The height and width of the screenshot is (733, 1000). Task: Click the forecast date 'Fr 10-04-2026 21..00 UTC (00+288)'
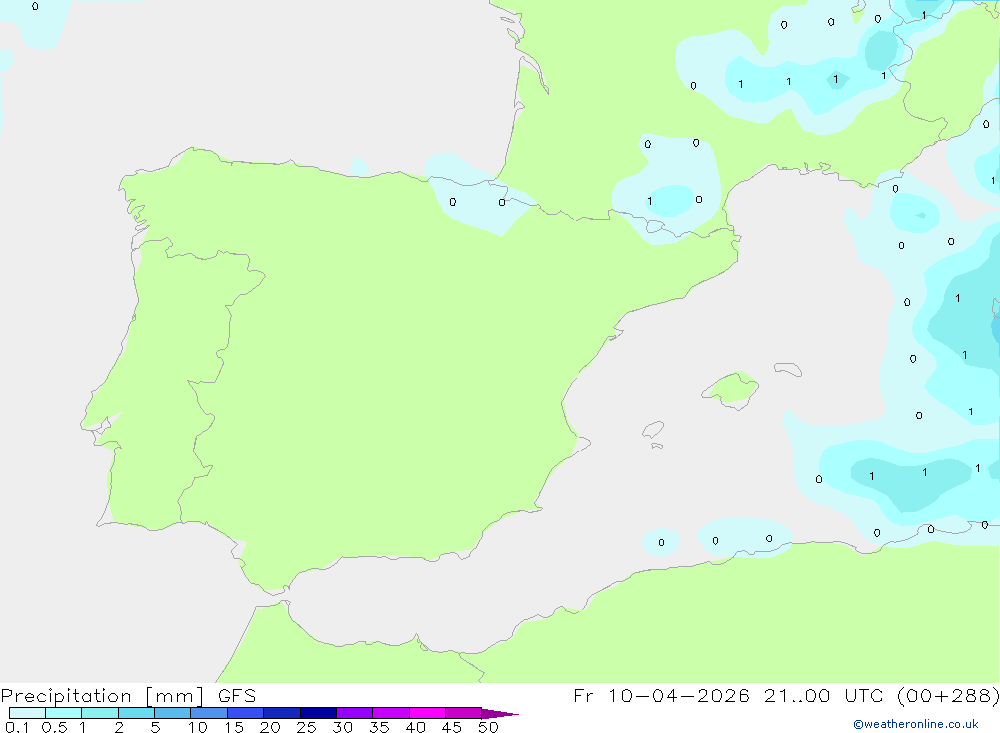click(x=786, y=695)
